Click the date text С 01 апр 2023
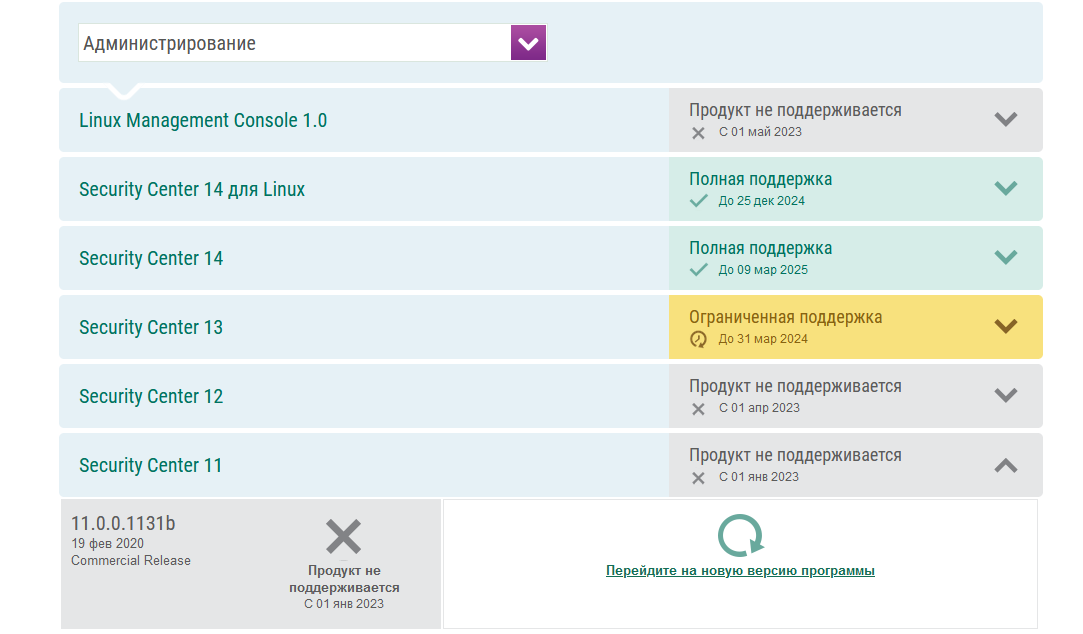The height and width of the screenshot is (634, 1083). 759,407
